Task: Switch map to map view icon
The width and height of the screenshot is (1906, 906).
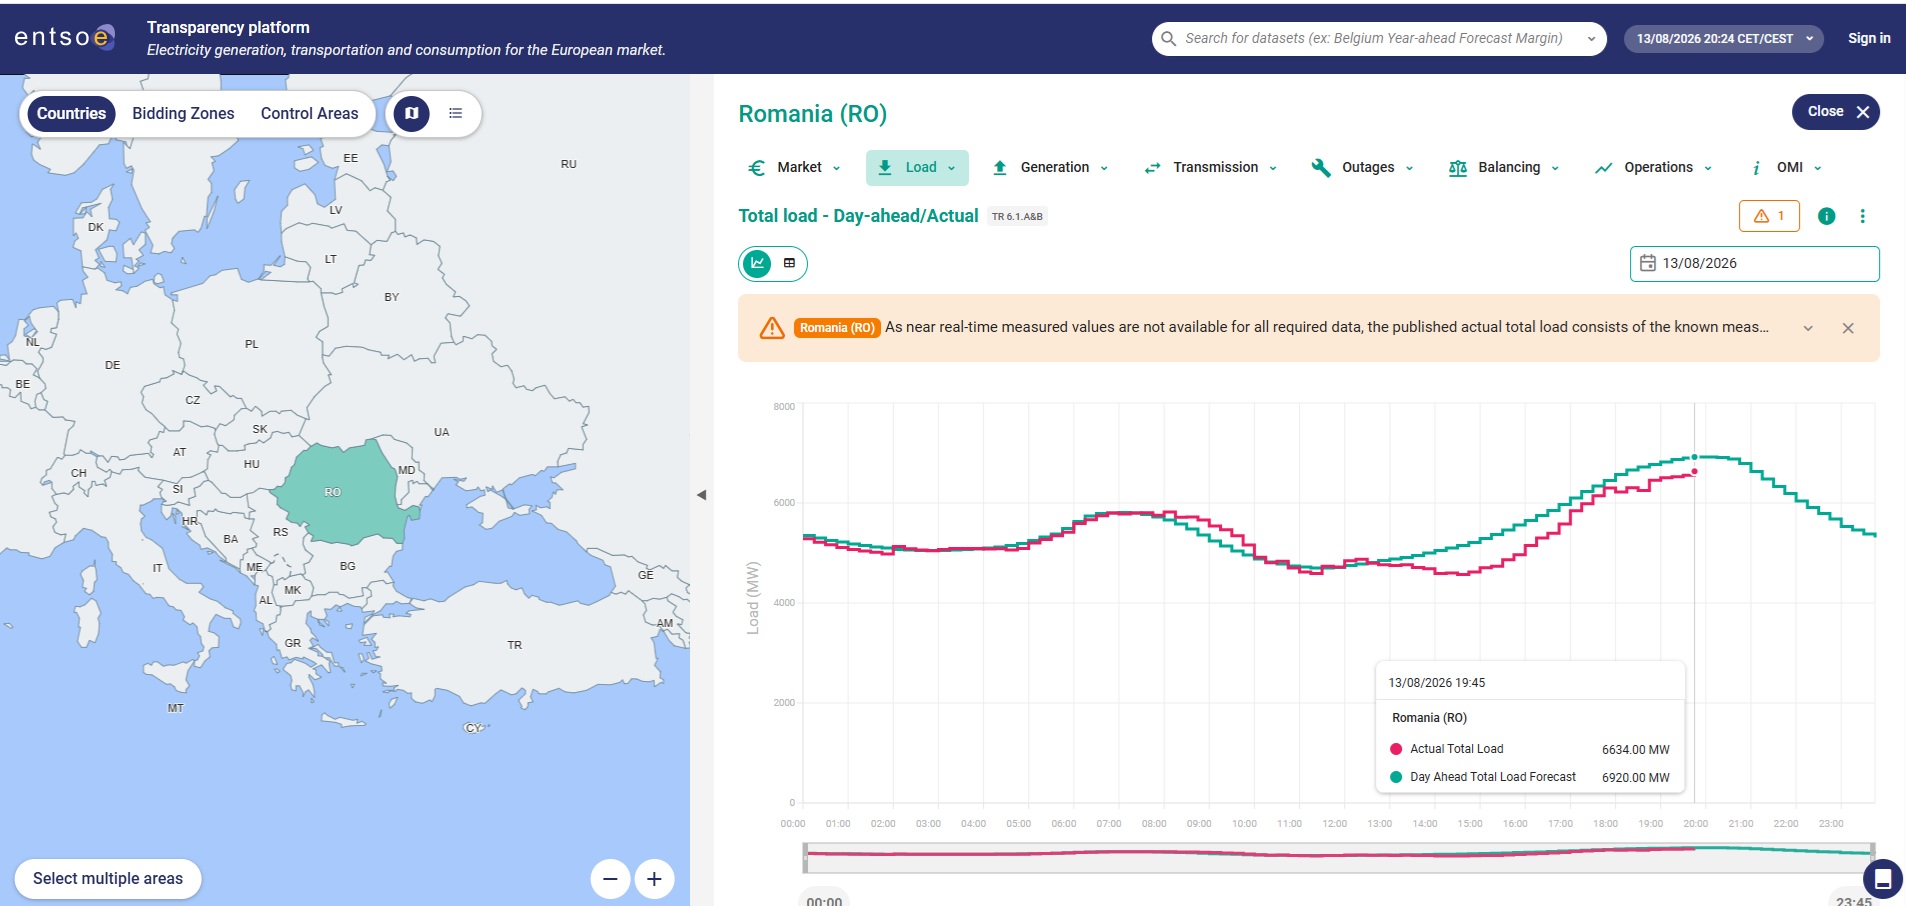Action: coord(411,113)
